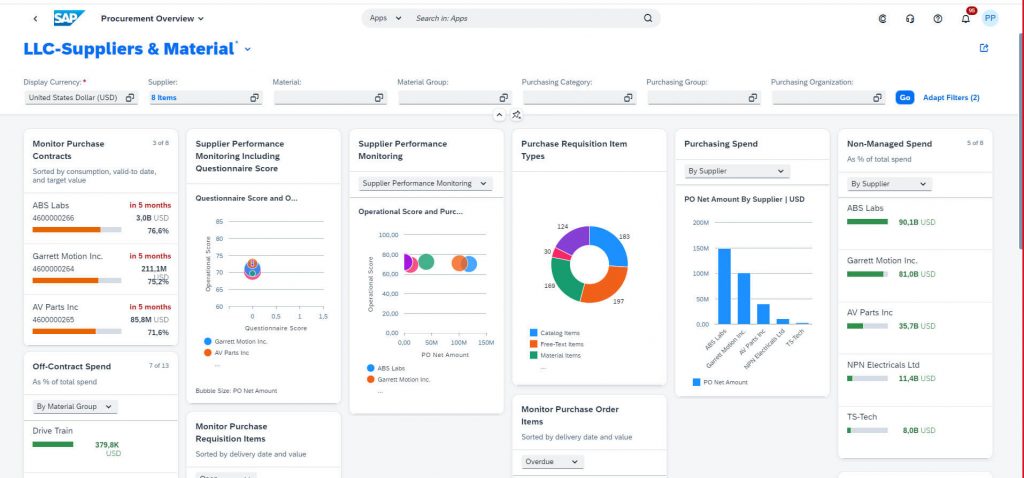Open value help for Purchasing Category filter
The height and width of the screenshot is (478, 1024).
tap(628, 98)
